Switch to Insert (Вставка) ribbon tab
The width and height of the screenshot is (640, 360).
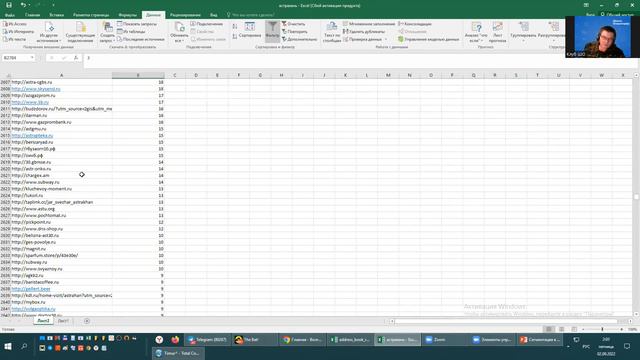[x=56, y=15]
